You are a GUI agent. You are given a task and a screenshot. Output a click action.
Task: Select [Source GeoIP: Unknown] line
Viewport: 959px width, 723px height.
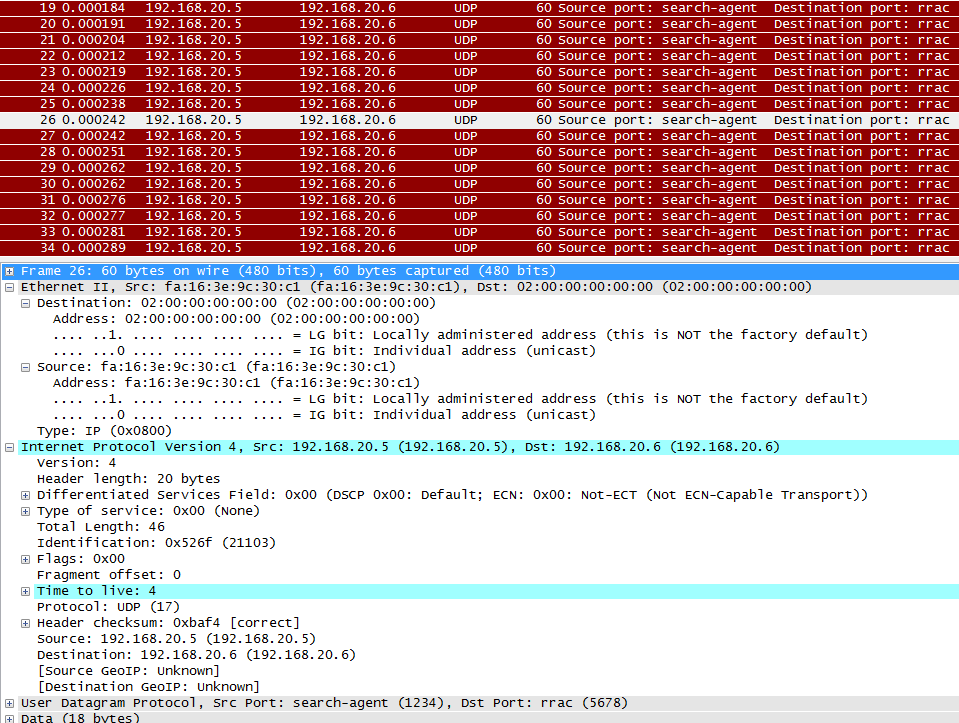128,671
